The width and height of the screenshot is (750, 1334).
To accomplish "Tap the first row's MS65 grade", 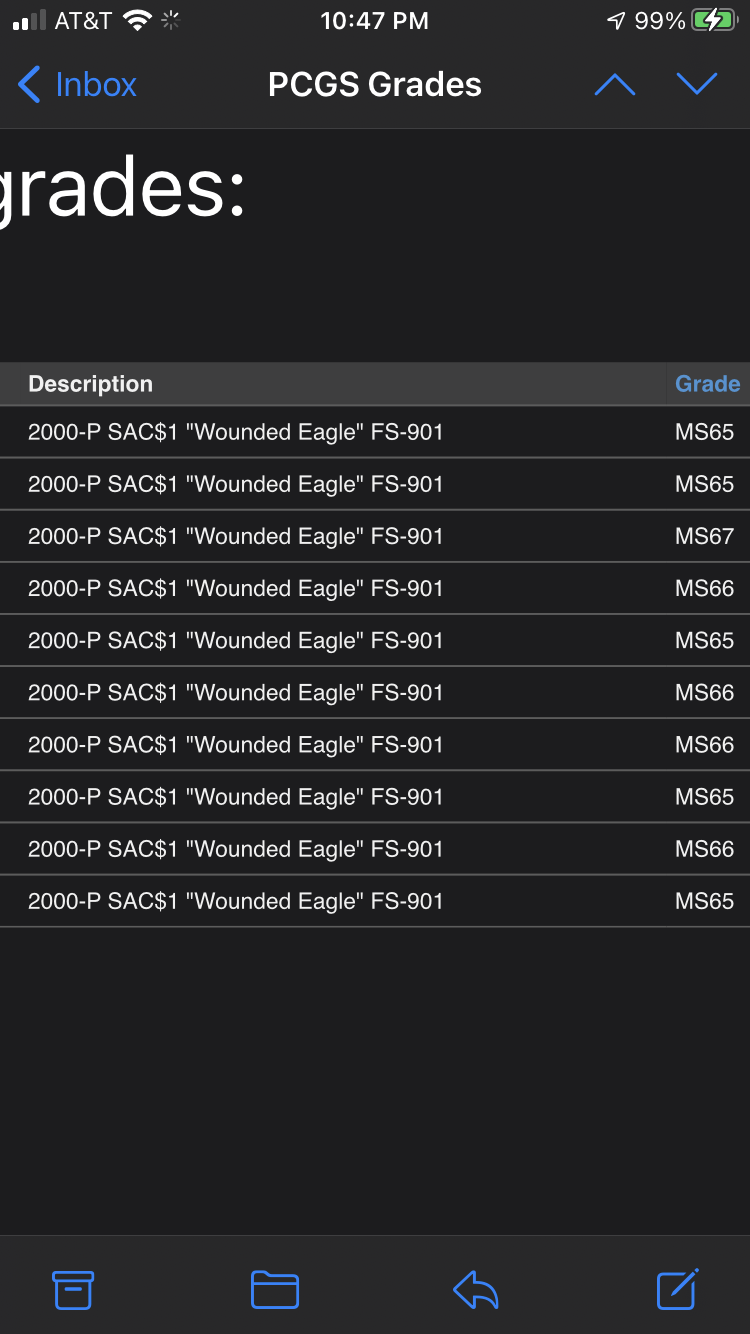I will [704, 432].
